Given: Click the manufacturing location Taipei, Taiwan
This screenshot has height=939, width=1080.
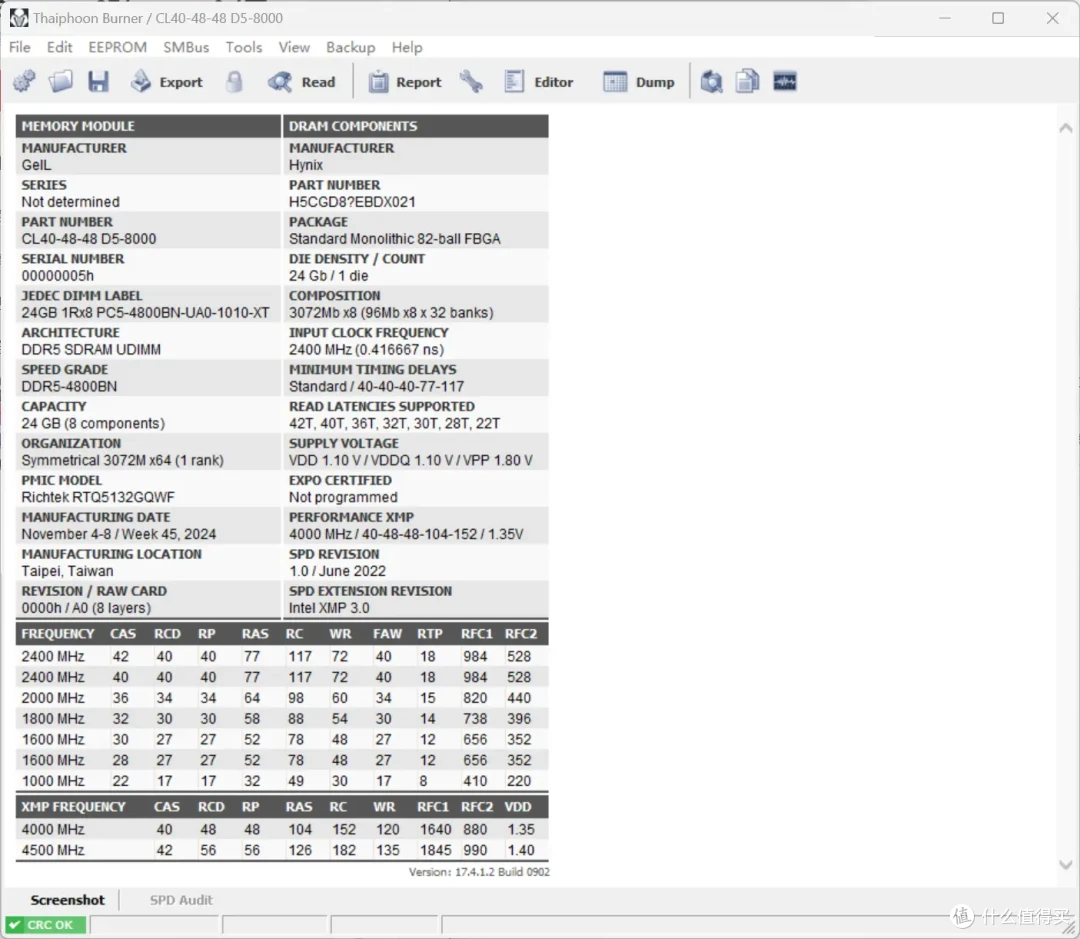Looking at the screenshot, I should (68, 571).
